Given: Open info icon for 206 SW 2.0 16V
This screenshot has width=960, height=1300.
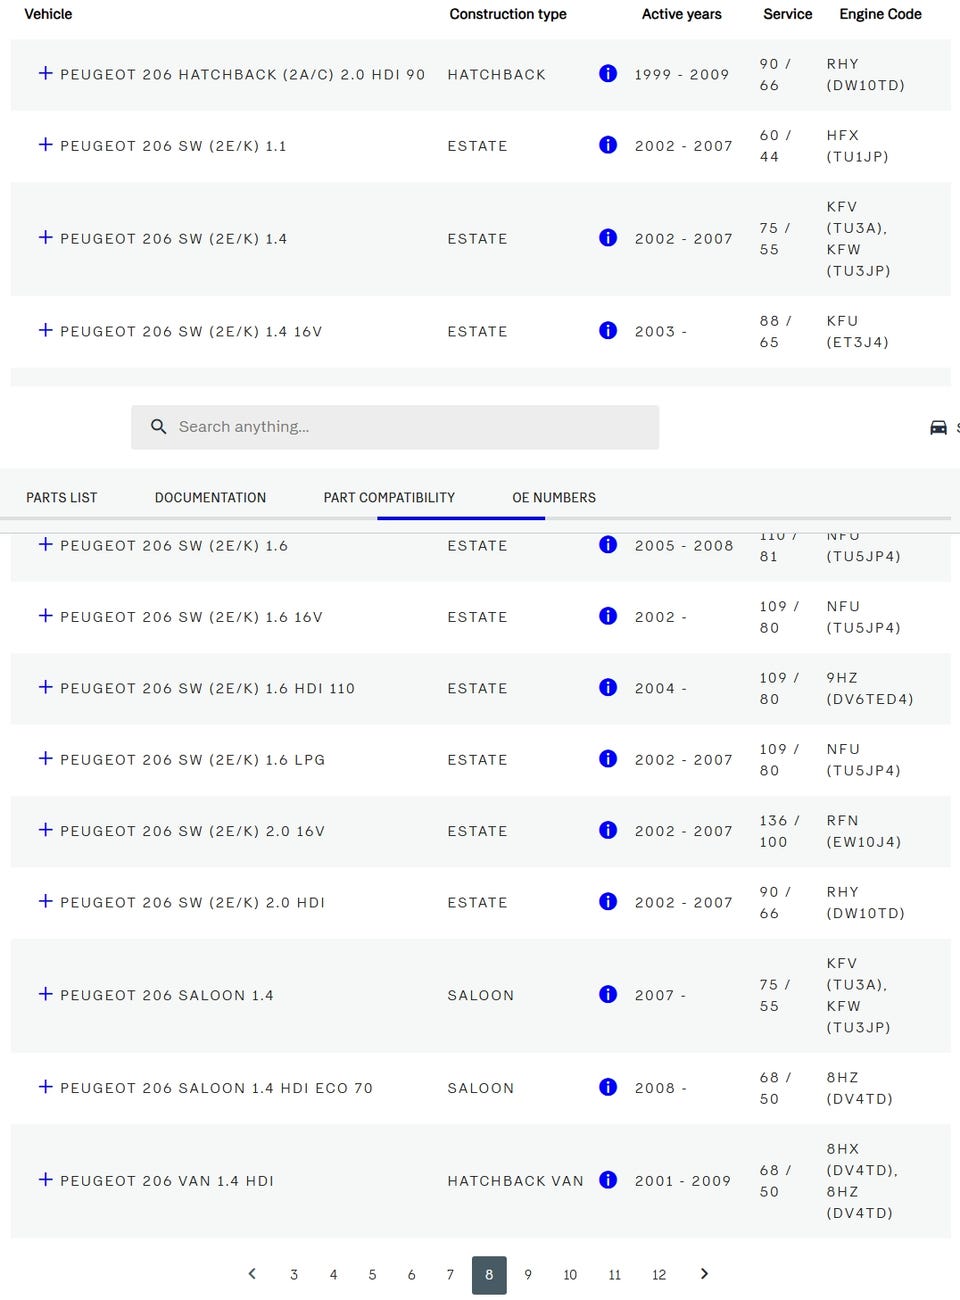Looking at the screenshot, I should 608,830.
